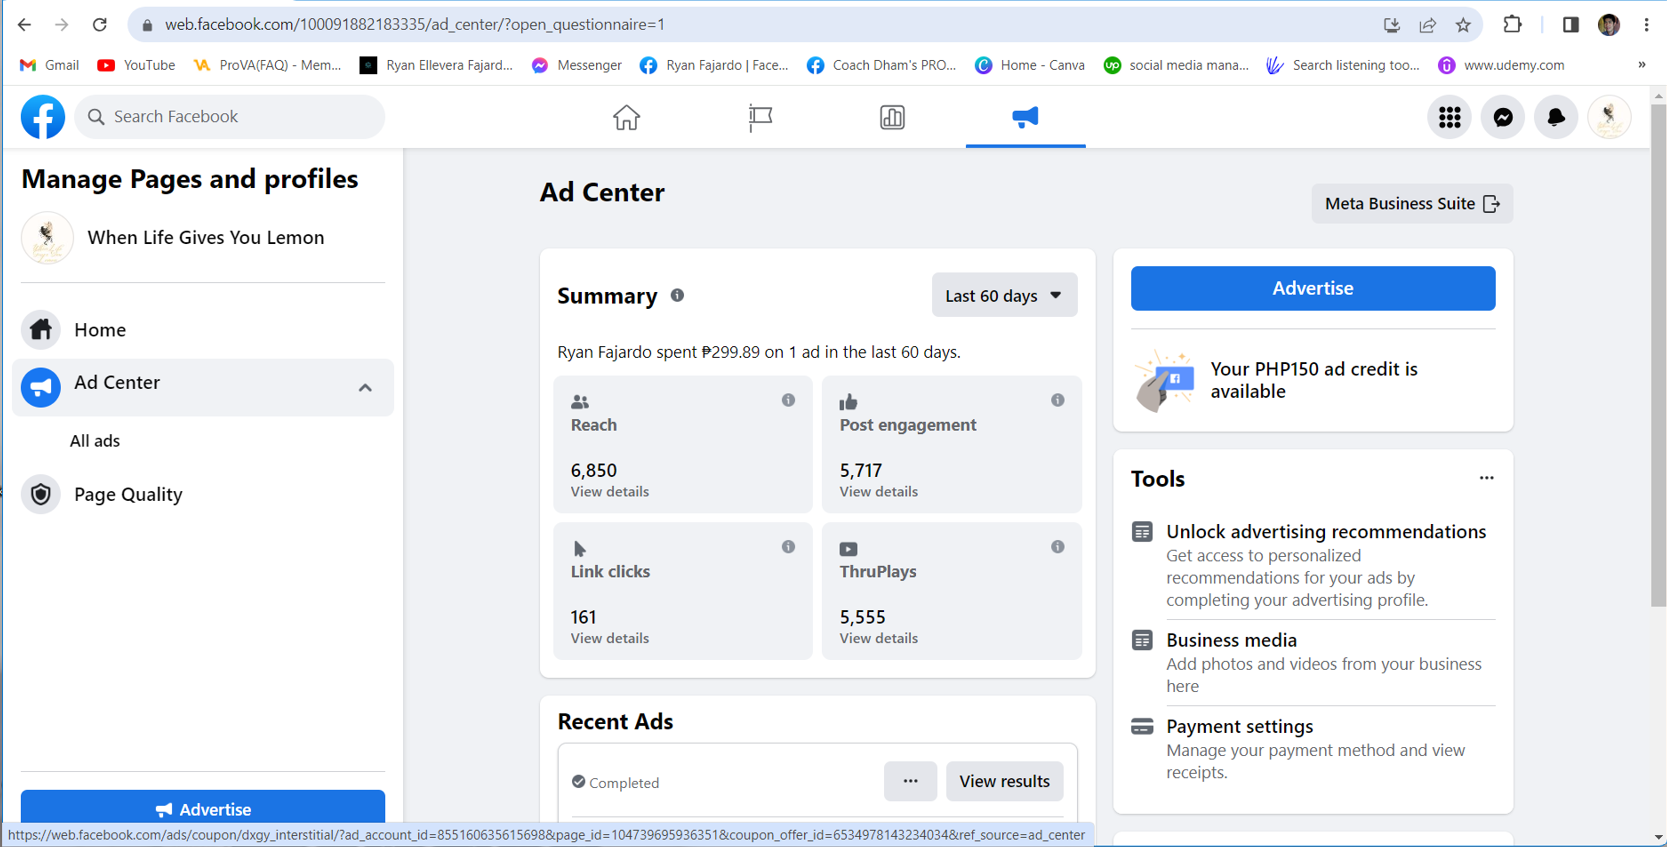The height and width of the screenshot is (847, 1667).
Task: Go to the Facebook Home feed icon
Action: [x=626, y=117]
